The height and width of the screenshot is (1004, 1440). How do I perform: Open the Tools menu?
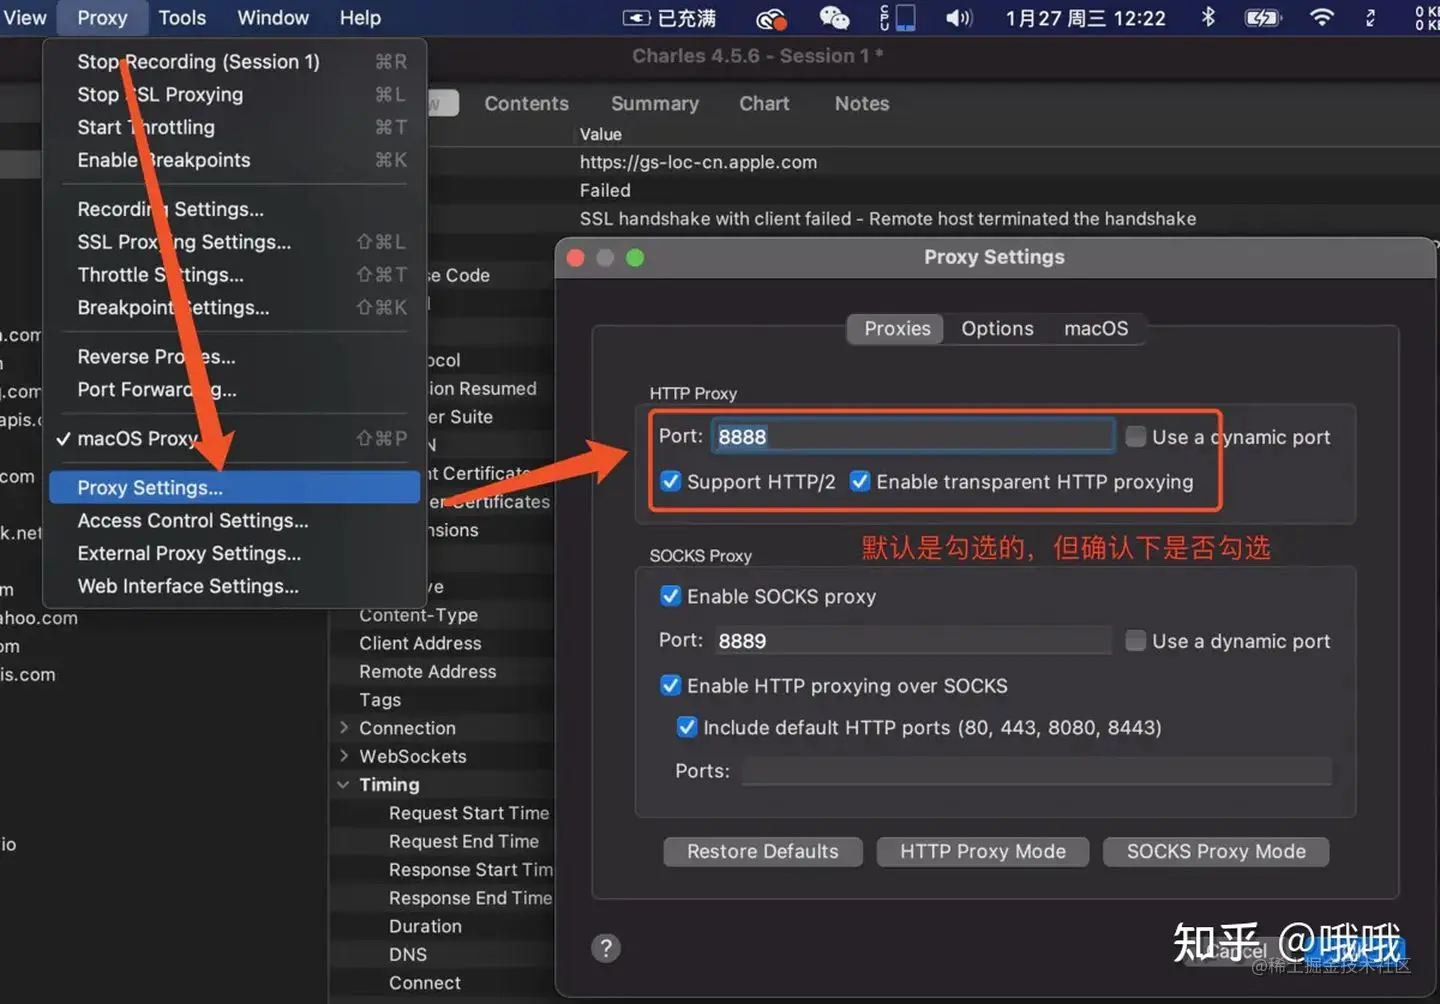182,18
